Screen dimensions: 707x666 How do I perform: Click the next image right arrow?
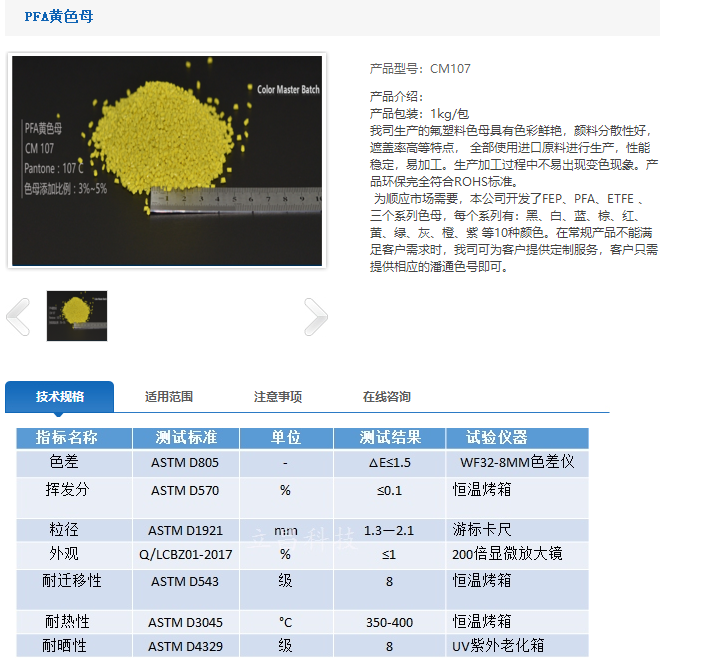315,317
